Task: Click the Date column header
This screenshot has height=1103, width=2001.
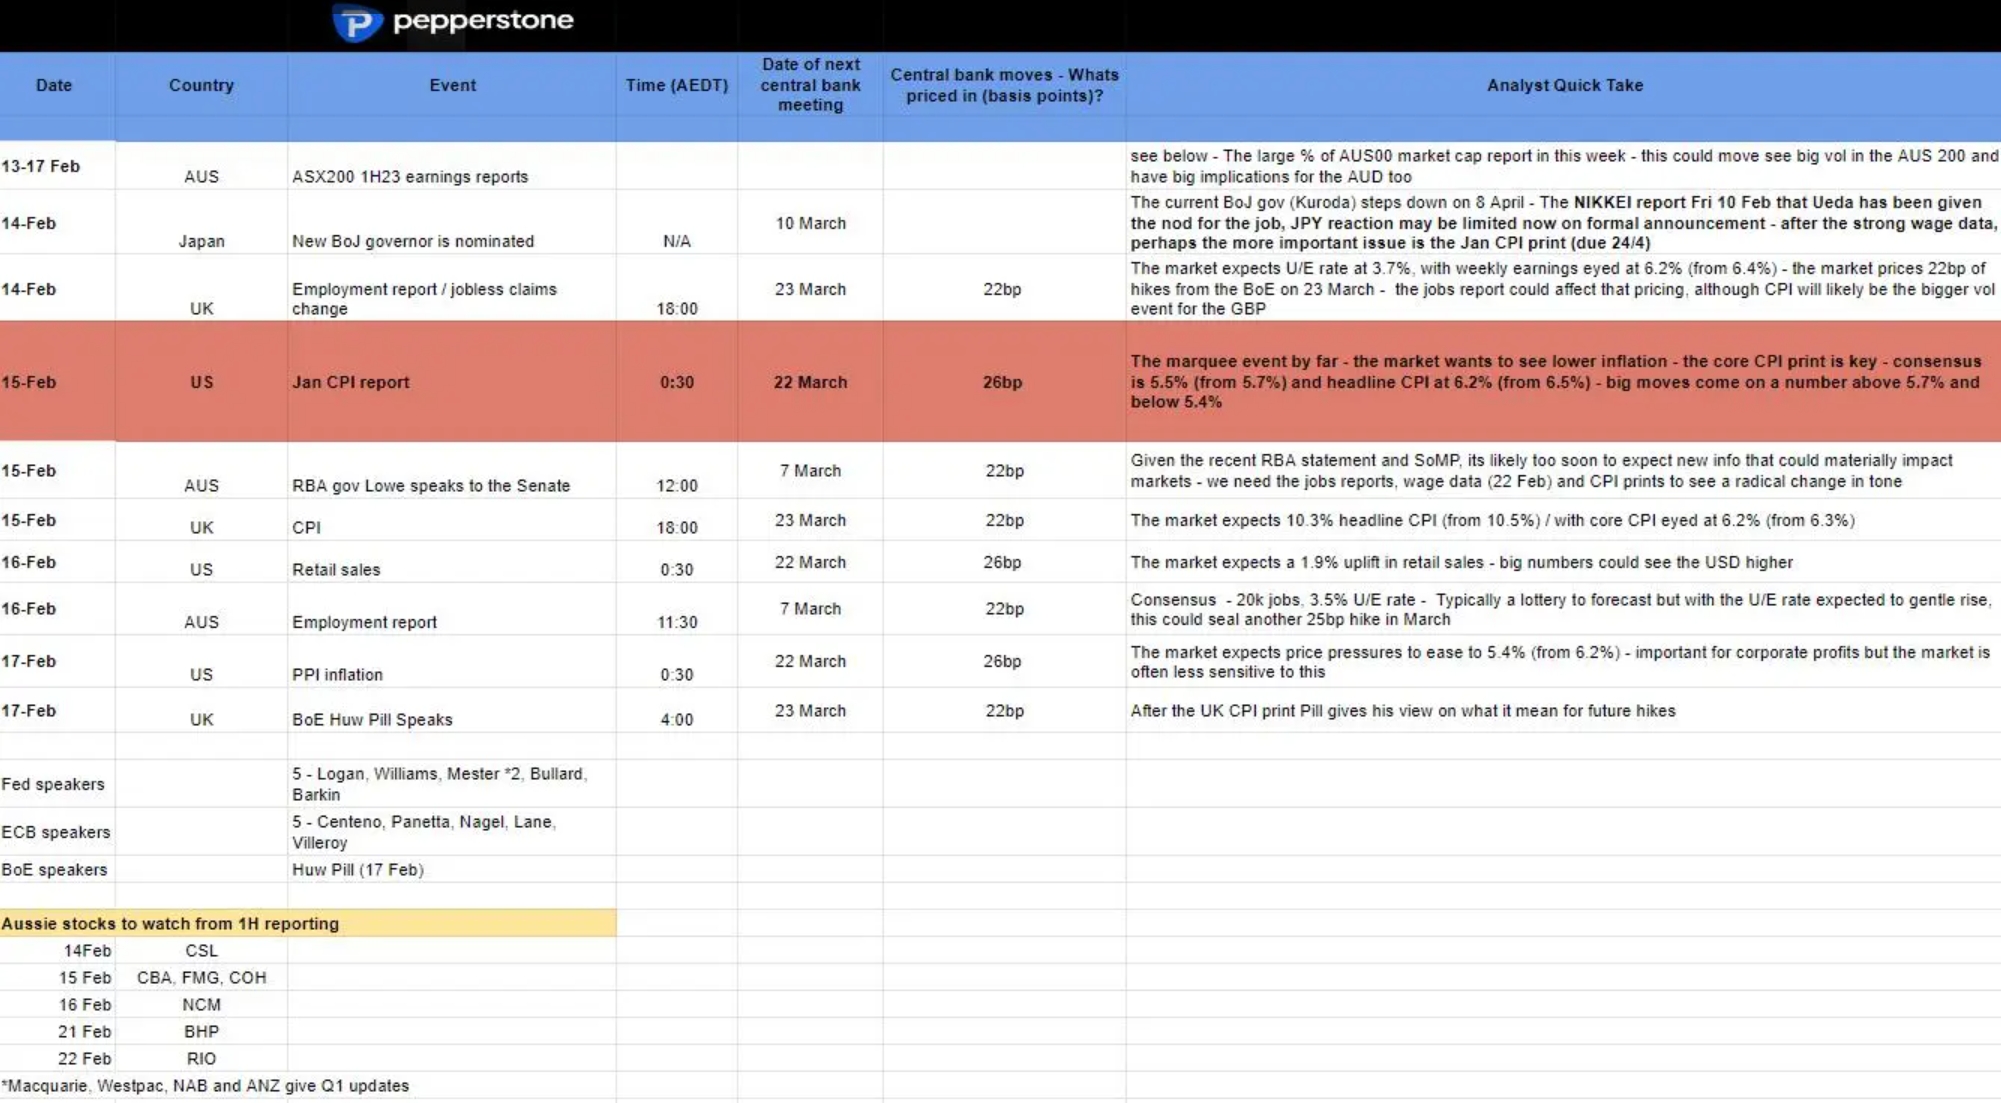Action: point(54,85)
